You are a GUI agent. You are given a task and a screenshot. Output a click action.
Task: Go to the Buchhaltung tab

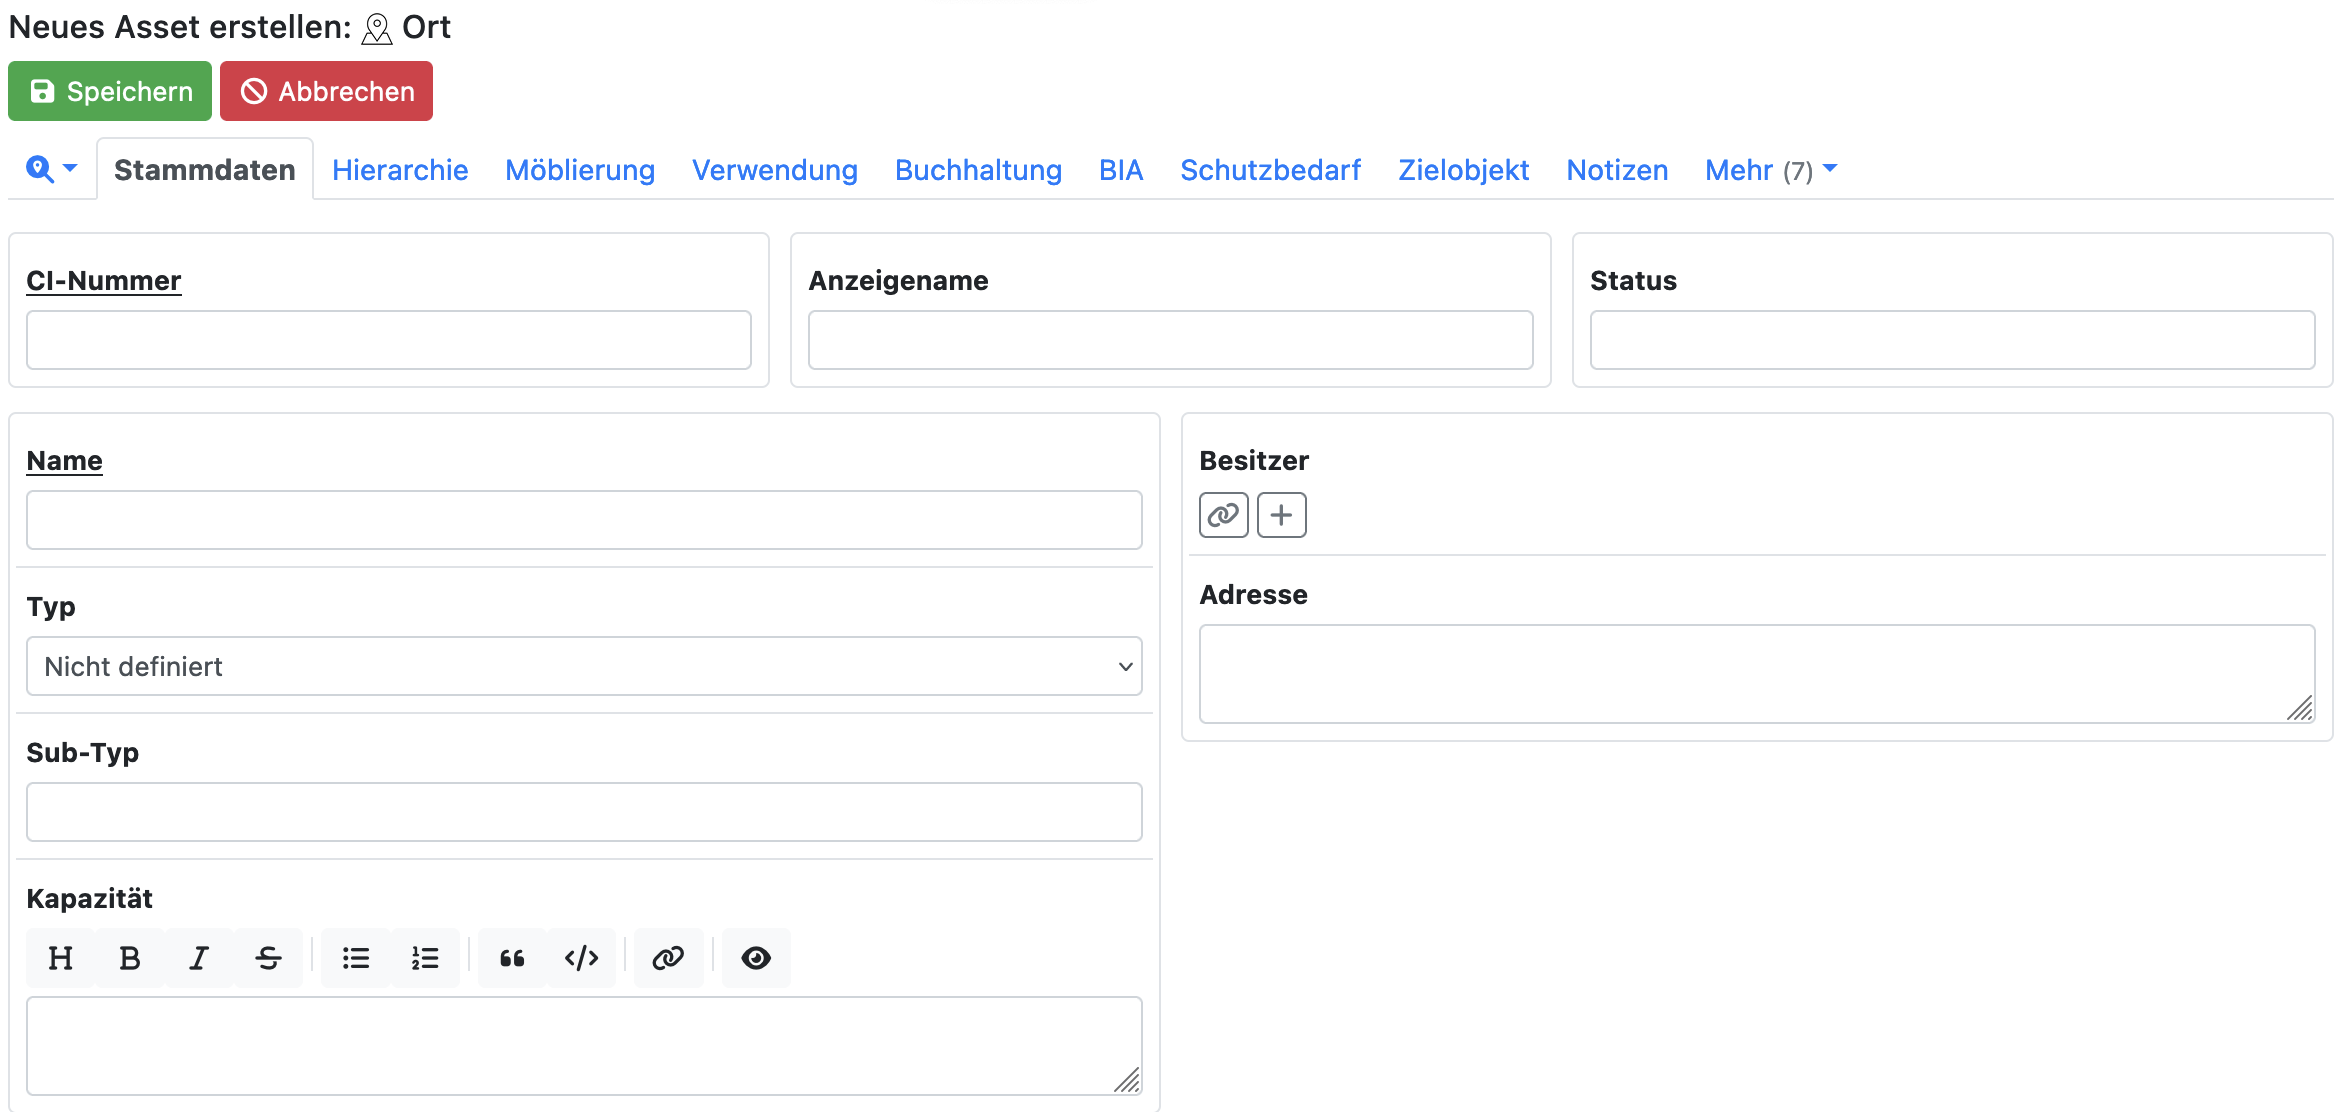pyautogui.click(x=978, y=170)
